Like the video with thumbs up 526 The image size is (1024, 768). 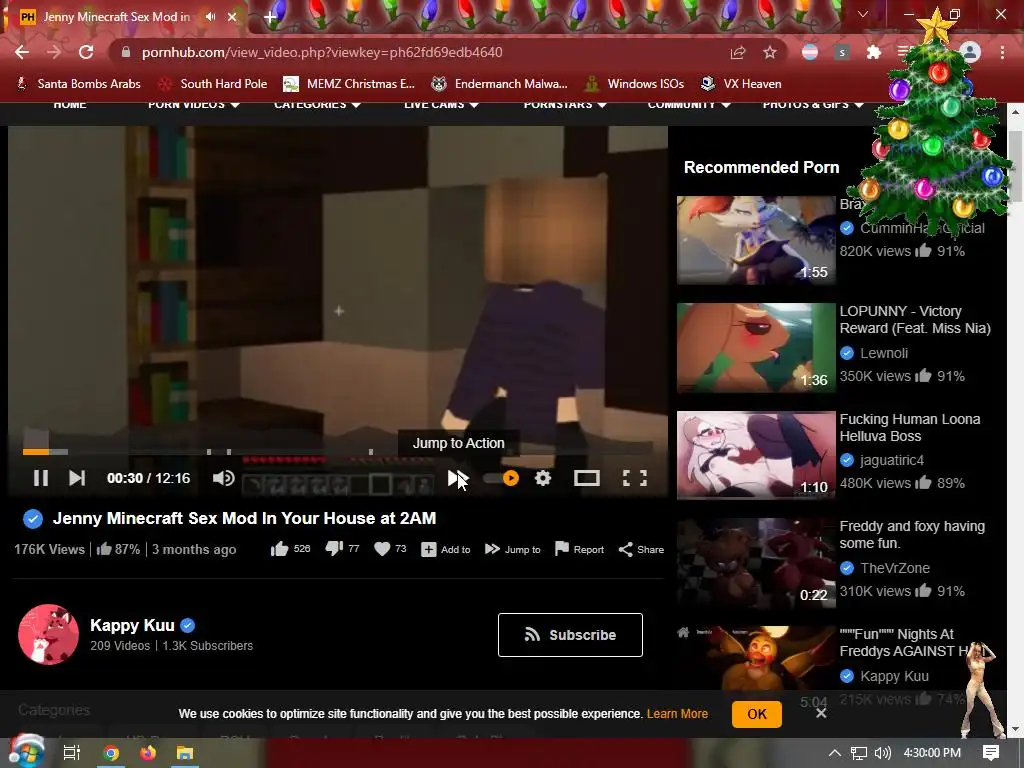[x=291, y=549]
